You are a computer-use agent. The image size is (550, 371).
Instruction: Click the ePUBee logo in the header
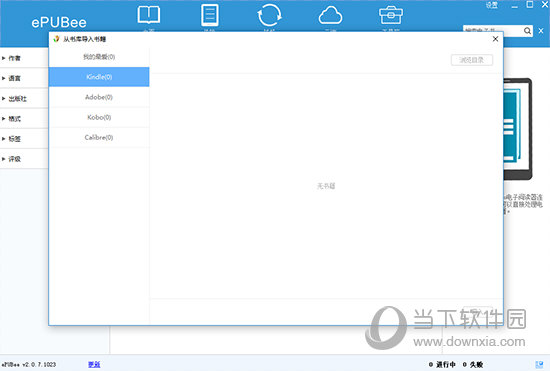pyautogui.click(x=59, y=22)
